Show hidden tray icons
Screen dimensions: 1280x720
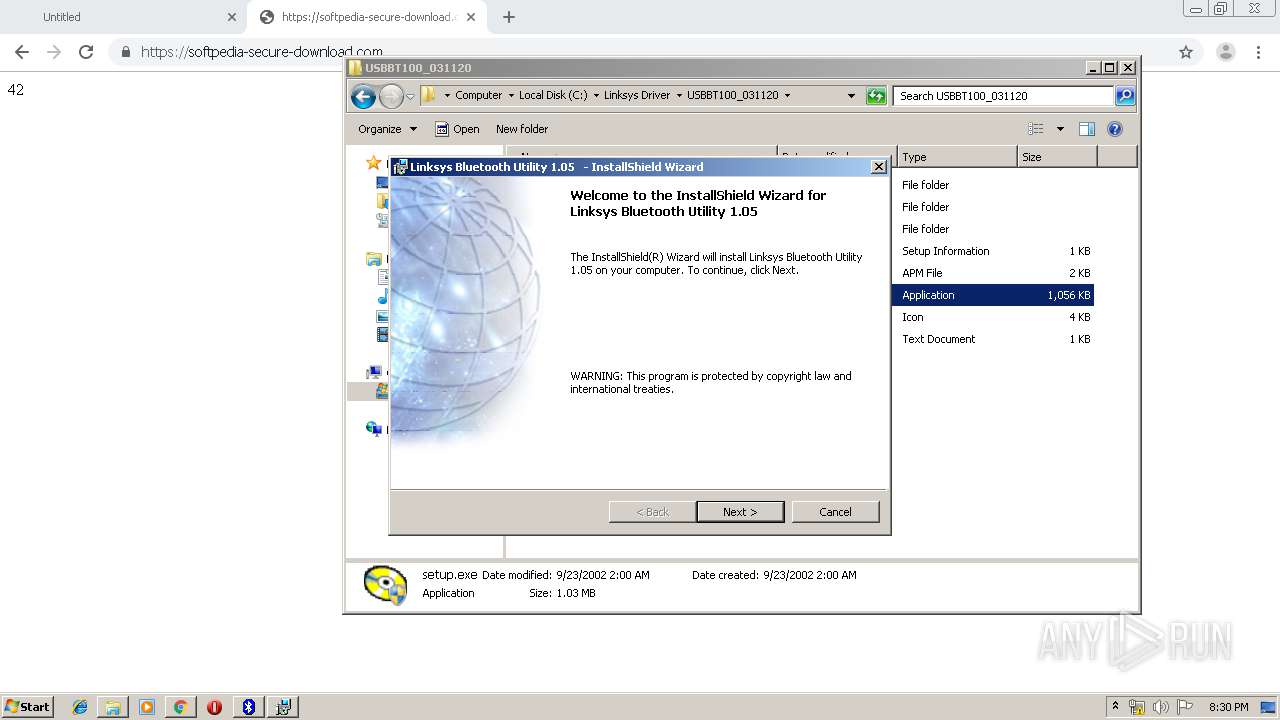pos(1116,707)
